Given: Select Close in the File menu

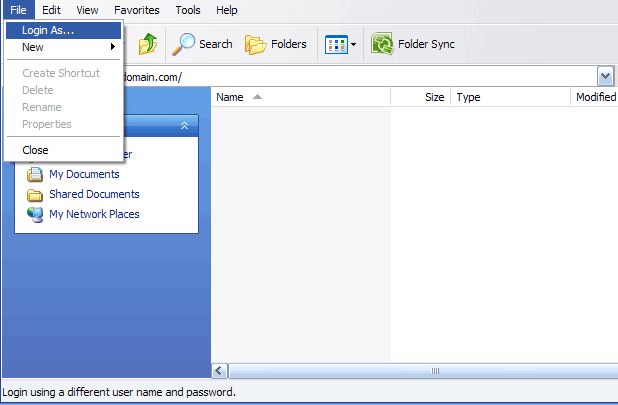Looking at the screenshot, I should (35, 150).
